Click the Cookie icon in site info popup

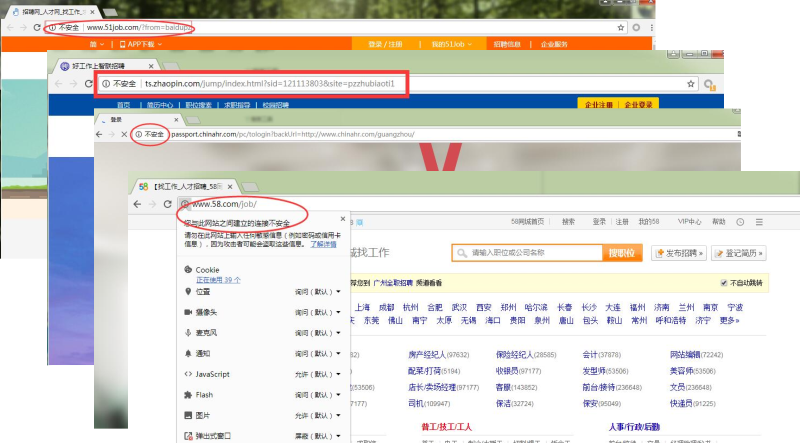coord(188,269)
